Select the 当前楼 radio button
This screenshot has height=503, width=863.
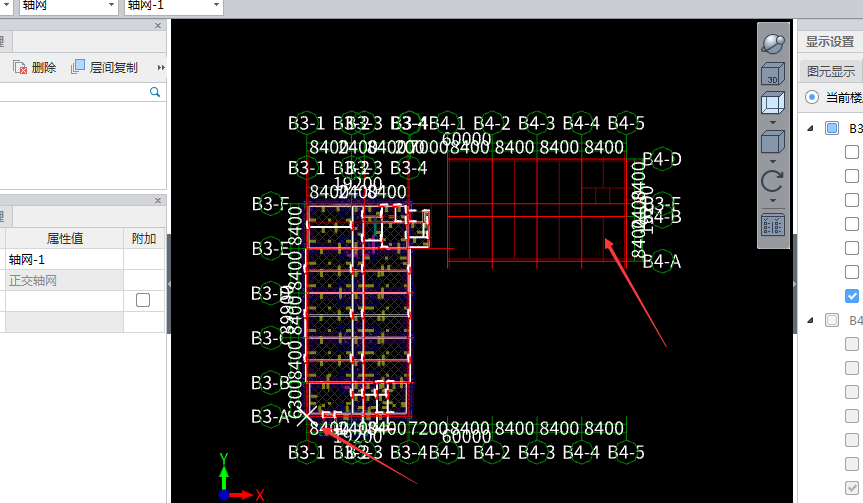(x=812, y=97)
